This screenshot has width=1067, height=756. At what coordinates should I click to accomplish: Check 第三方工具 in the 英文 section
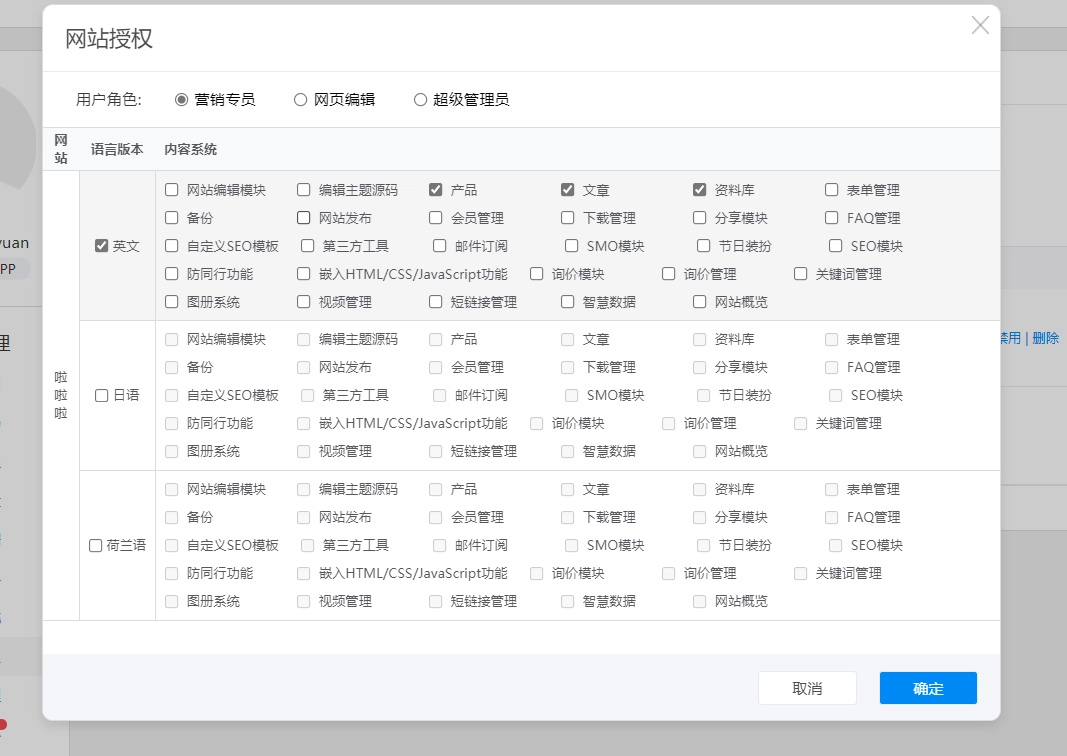308,246
